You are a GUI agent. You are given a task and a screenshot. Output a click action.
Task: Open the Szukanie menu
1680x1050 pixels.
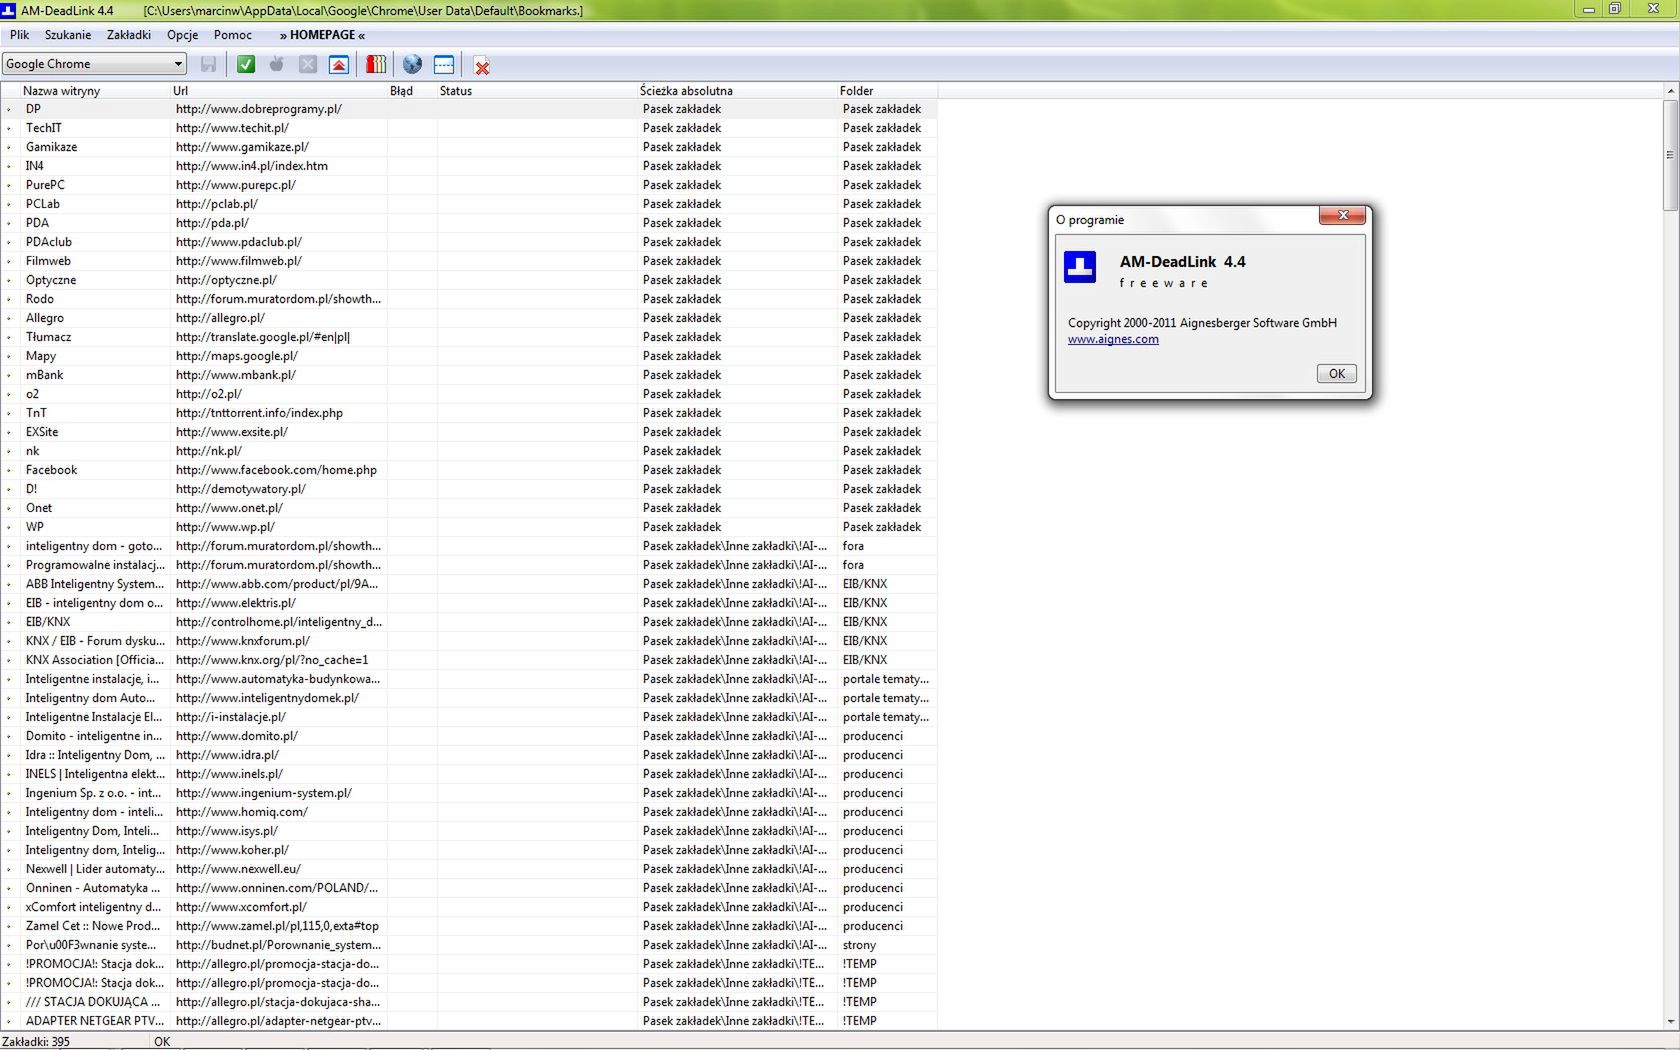68,35
